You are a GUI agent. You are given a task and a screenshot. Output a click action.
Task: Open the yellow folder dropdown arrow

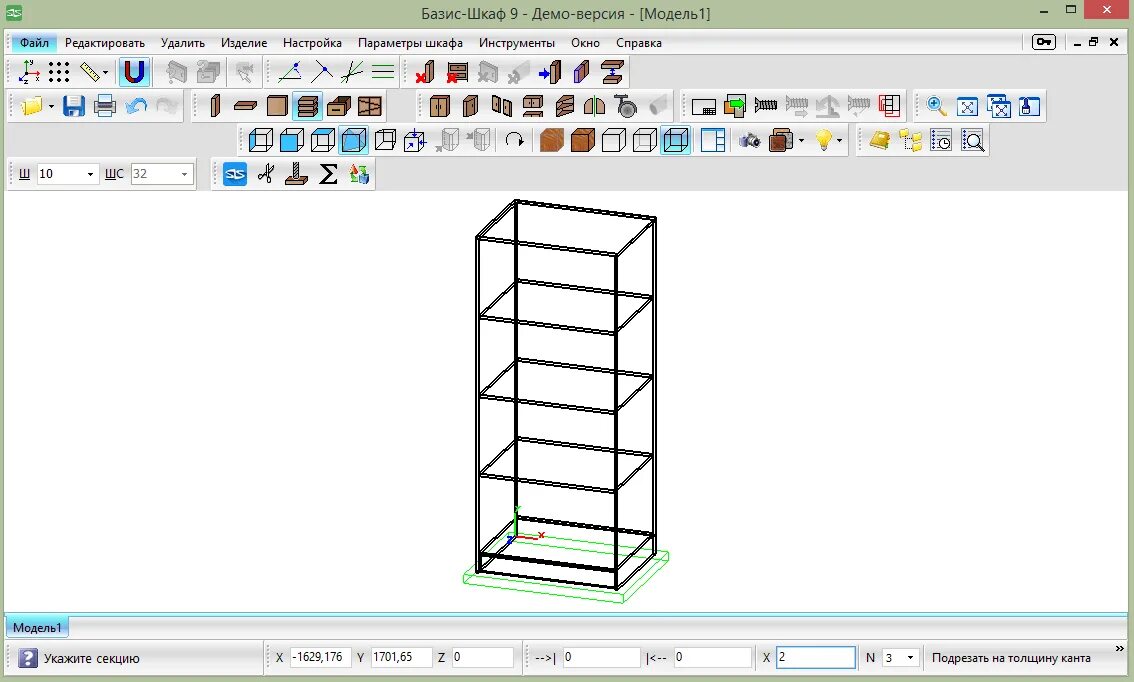[x=51, y=106]
